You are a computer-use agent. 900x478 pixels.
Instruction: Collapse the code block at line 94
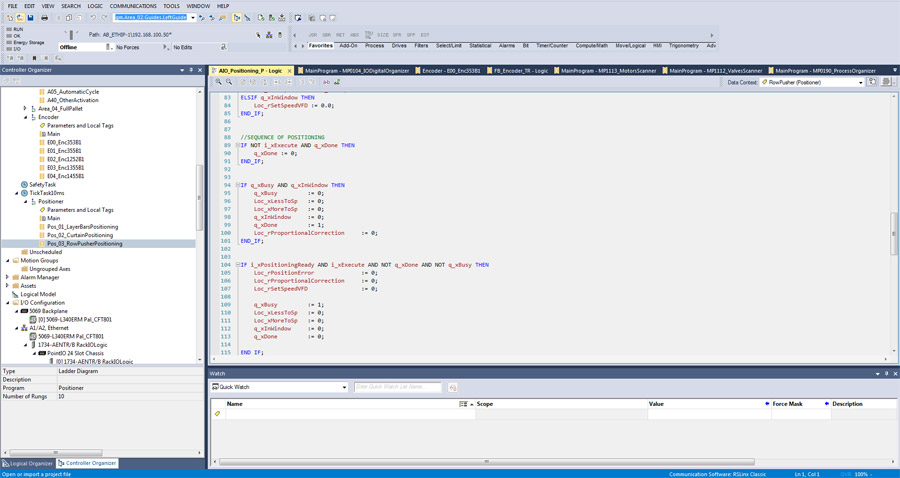click(x=237, y=185)
